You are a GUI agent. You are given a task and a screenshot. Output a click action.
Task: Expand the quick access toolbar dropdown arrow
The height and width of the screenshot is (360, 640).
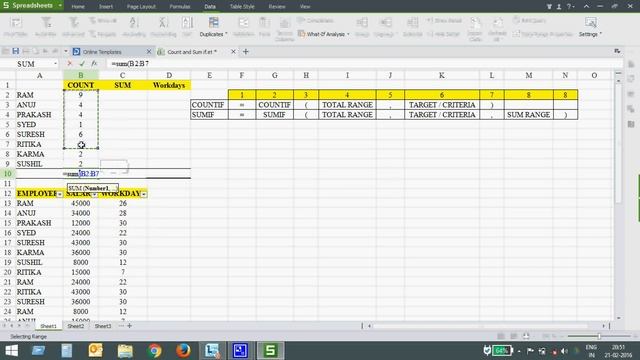(x=66, y=51)
